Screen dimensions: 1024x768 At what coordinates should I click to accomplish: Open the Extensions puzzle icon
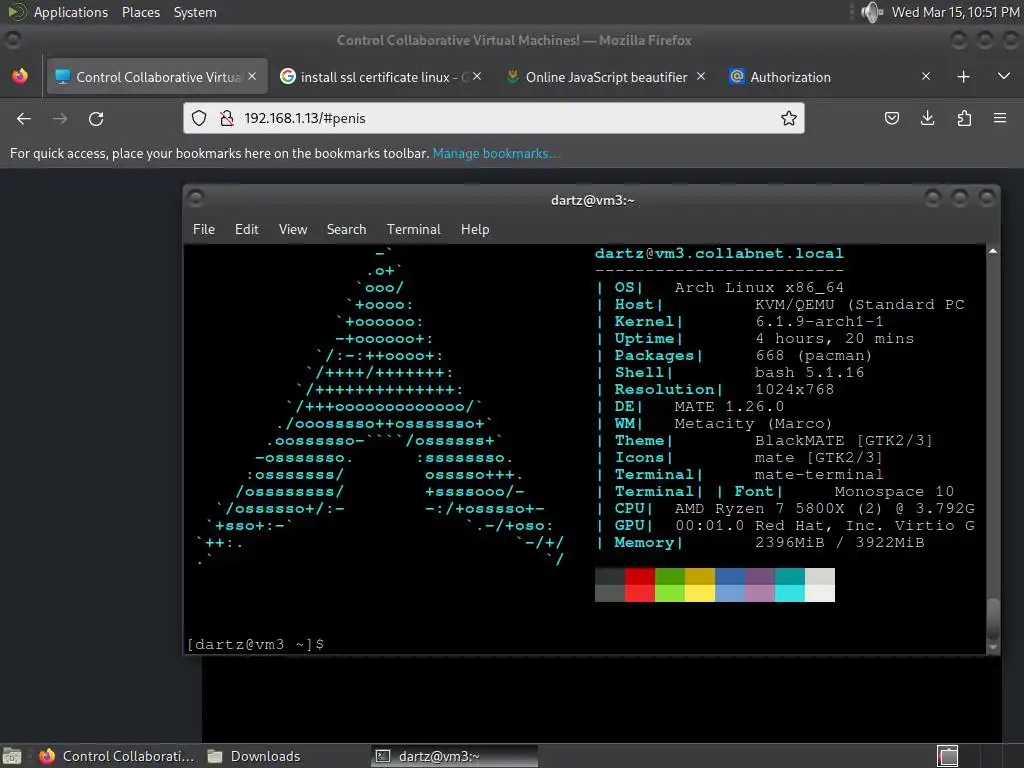coord(964,118)
